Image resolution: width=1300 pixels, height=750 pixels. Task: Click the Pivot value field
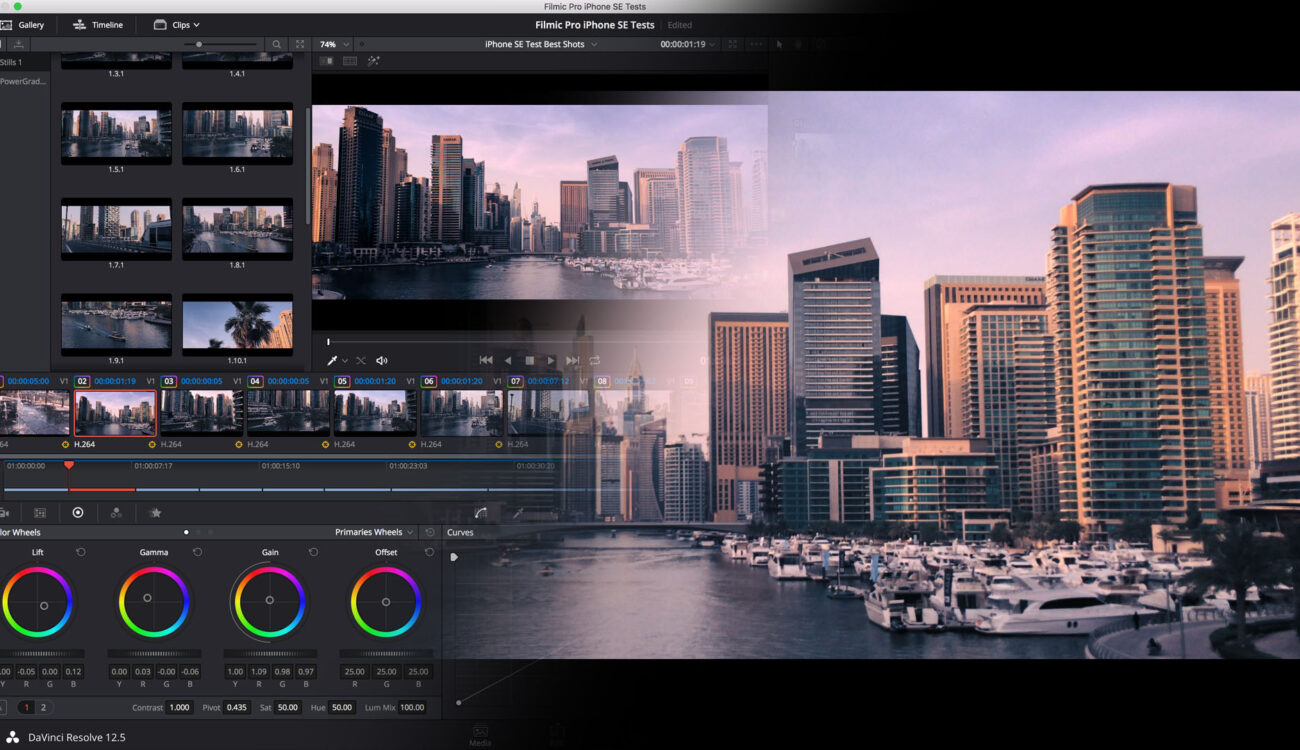[x=237, y=707]
